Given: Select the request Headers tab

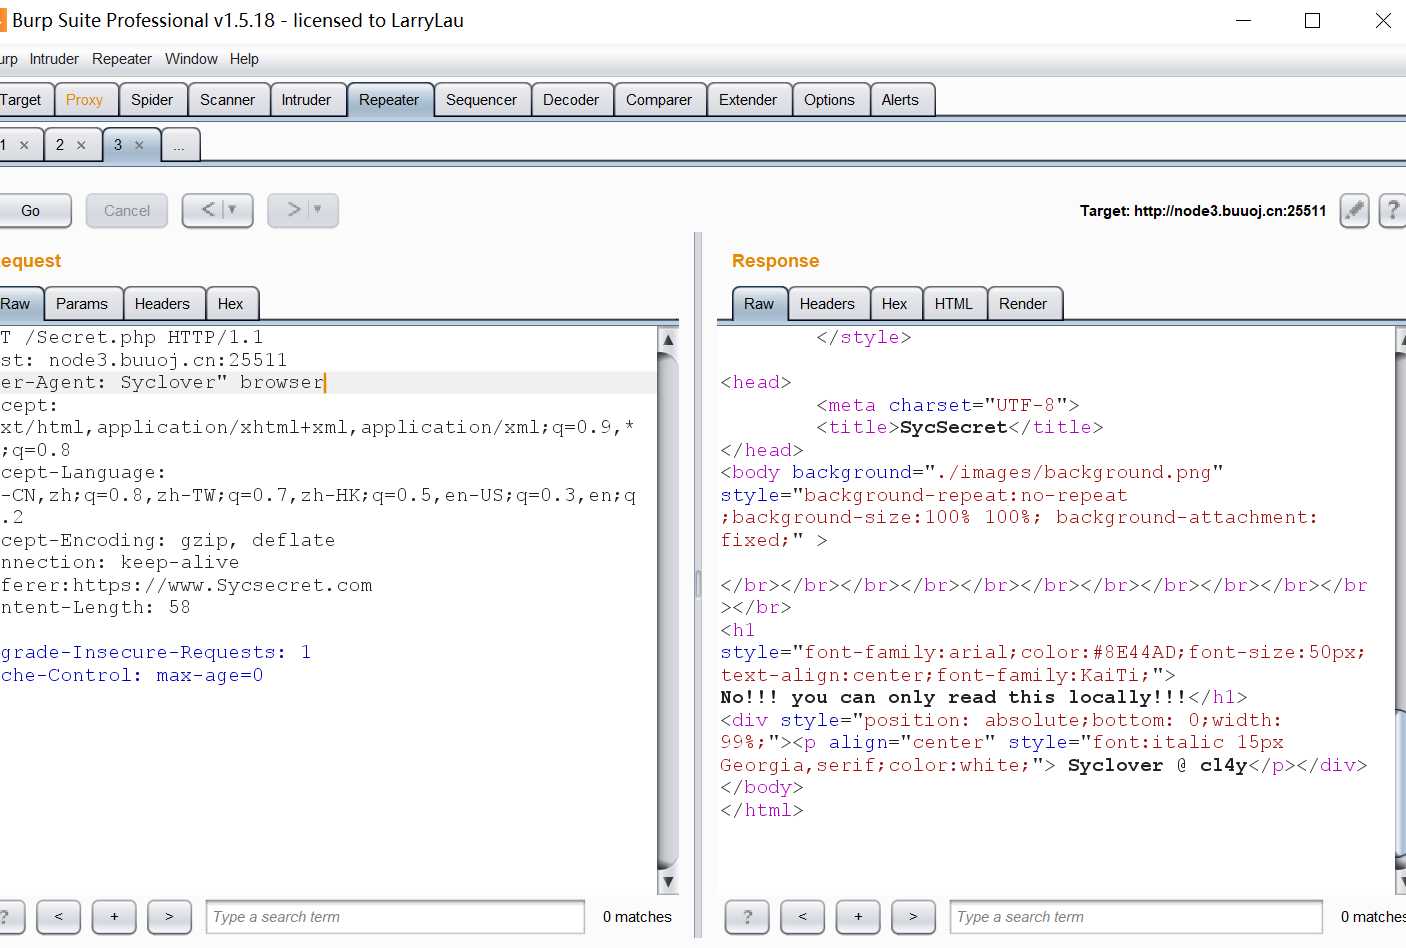Looking at the screenshot, I should 162,304.
